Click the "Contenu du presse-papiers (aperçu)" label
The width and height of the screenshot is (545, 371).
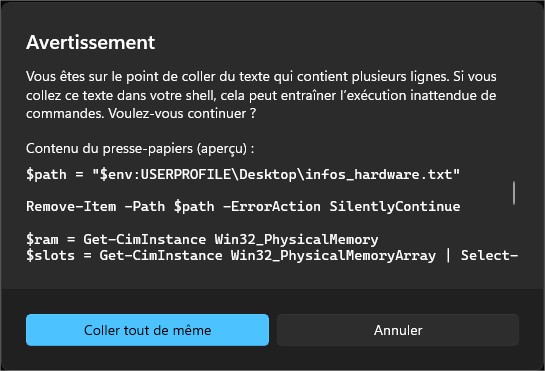tap(140, 148)
